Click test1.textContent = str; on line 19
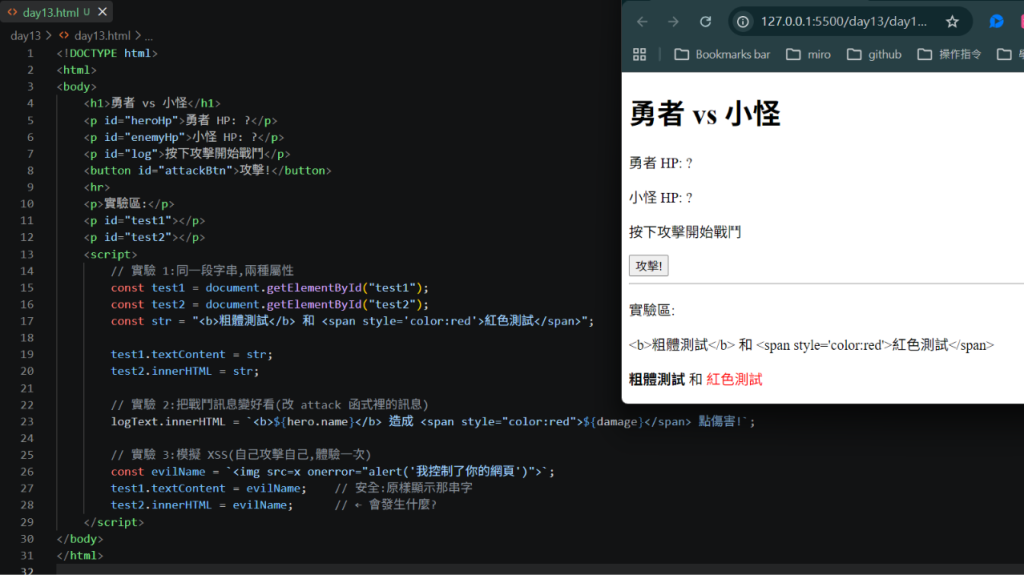Screen dimensions: 1024x575 pyautogui.click(x=191, y=354)
